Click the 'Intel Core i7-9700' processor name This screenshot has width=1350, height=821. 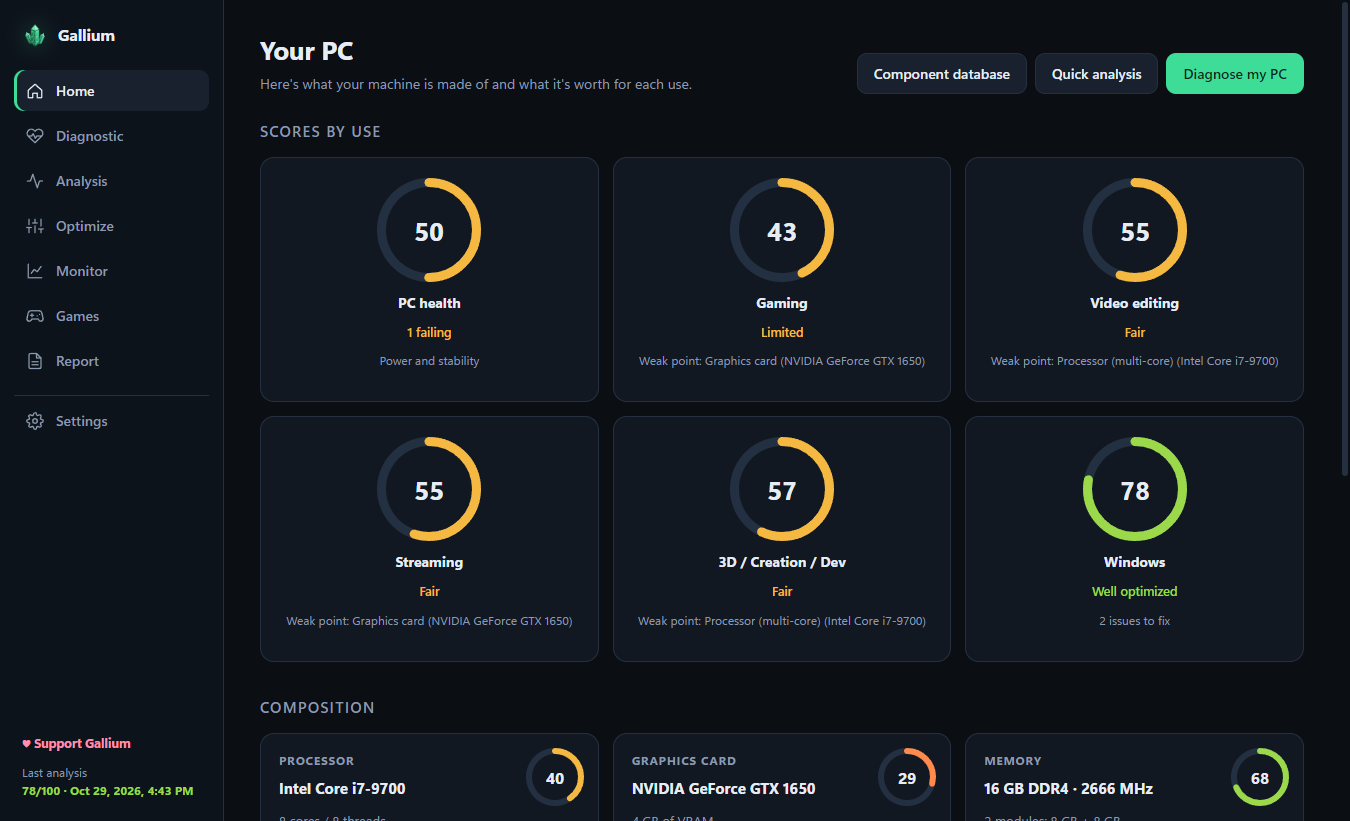[x=342, y=788]
